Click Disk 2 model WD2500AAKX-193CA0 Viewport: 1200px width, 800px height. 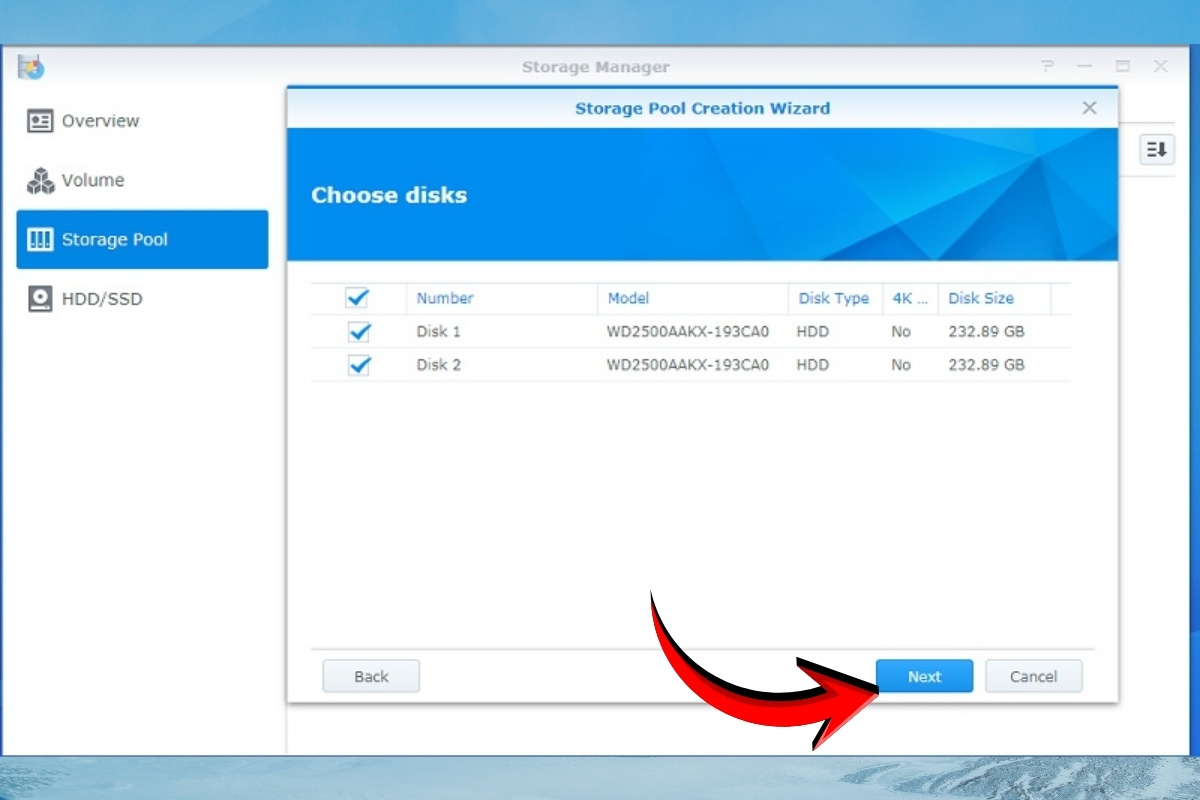click(x=688, y=365)
